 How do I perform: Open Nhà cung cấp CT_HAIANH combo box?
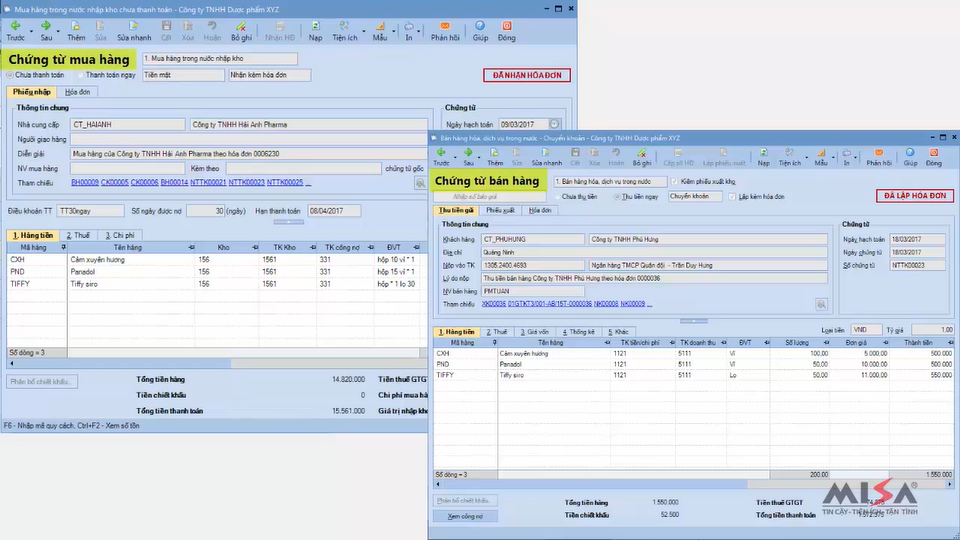[x=127, y=124]
